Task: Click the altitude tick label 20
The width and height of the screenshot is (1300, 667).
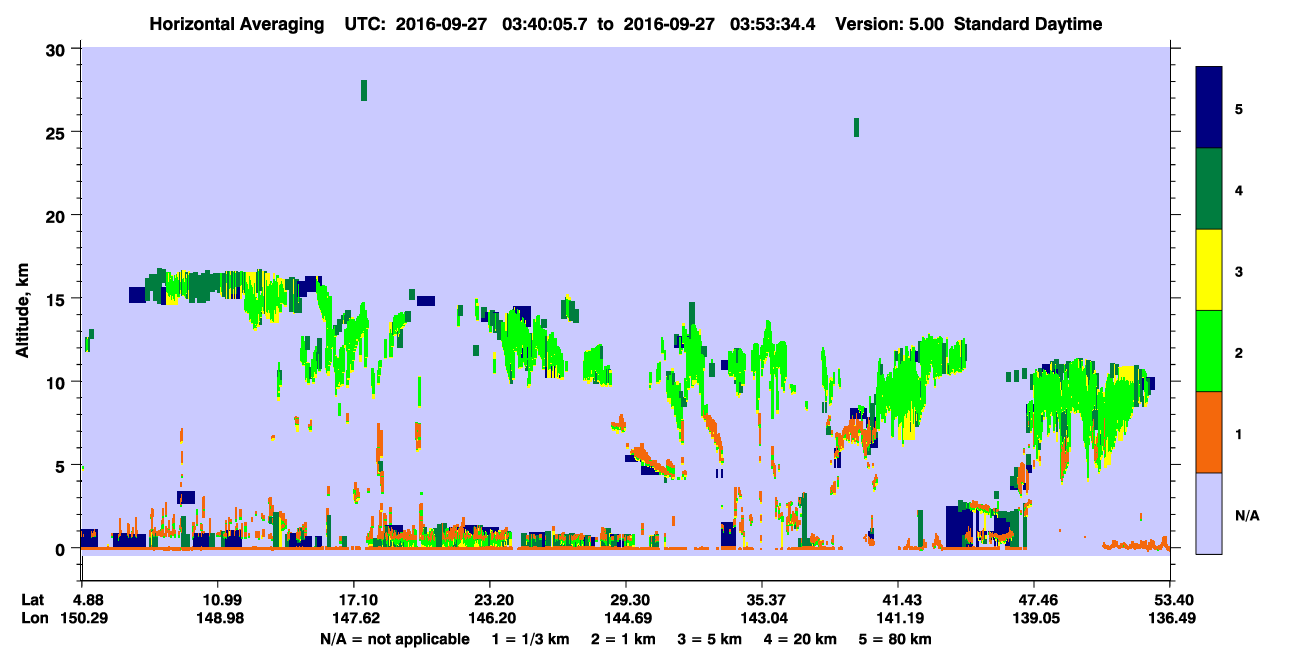Action: 57,216
